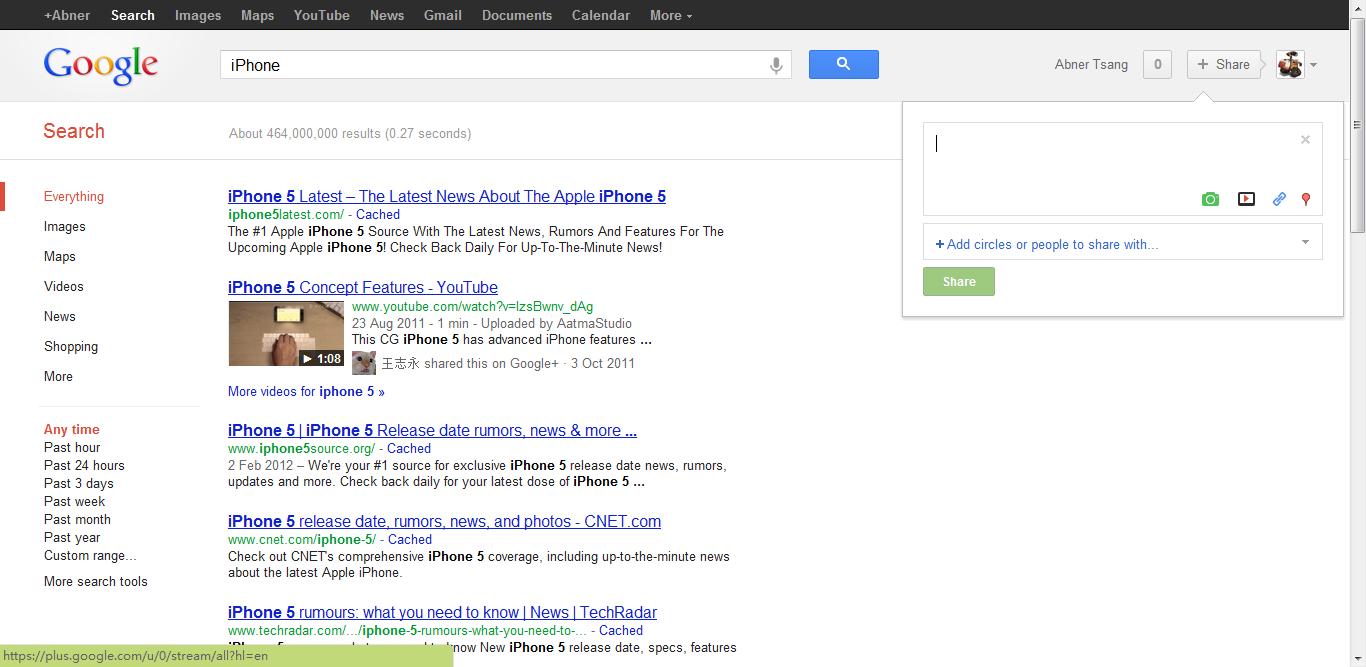Screen dimensions: 1366x667
Task: Open iPhone 5 release date rumors result
Action: 432,430
